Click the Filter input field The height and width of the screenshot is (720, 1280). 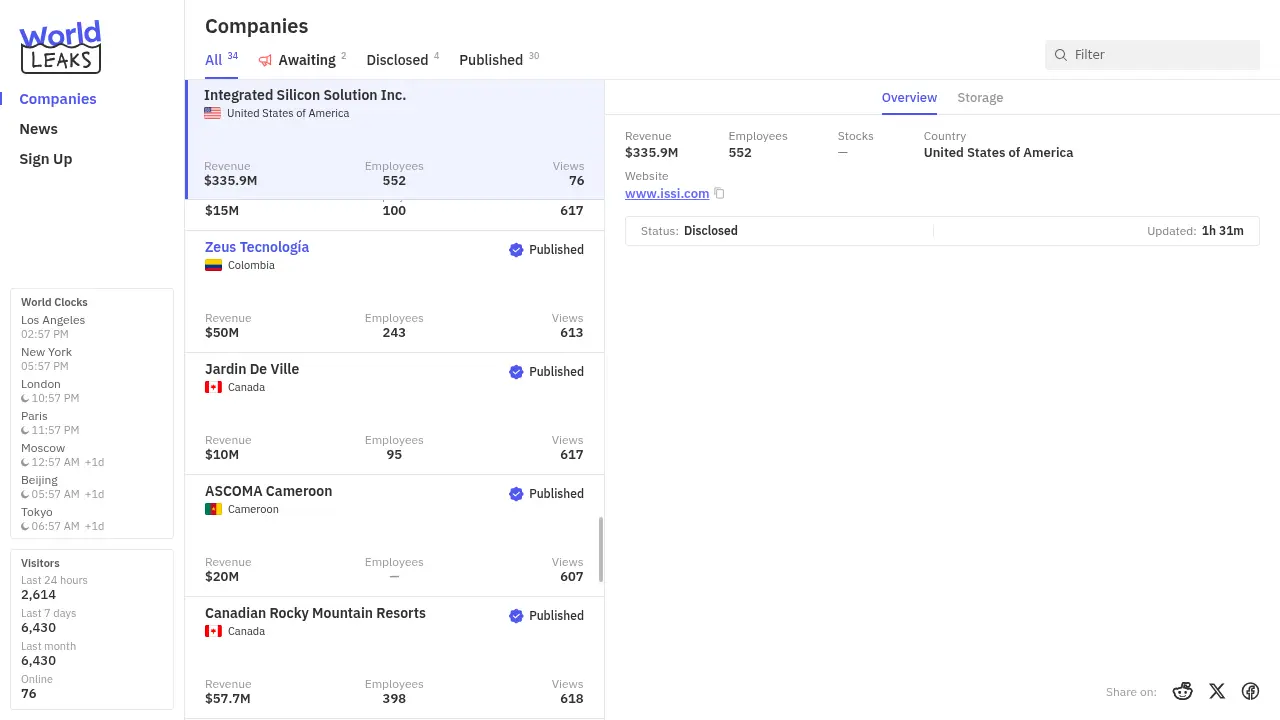coord(1160,55)
